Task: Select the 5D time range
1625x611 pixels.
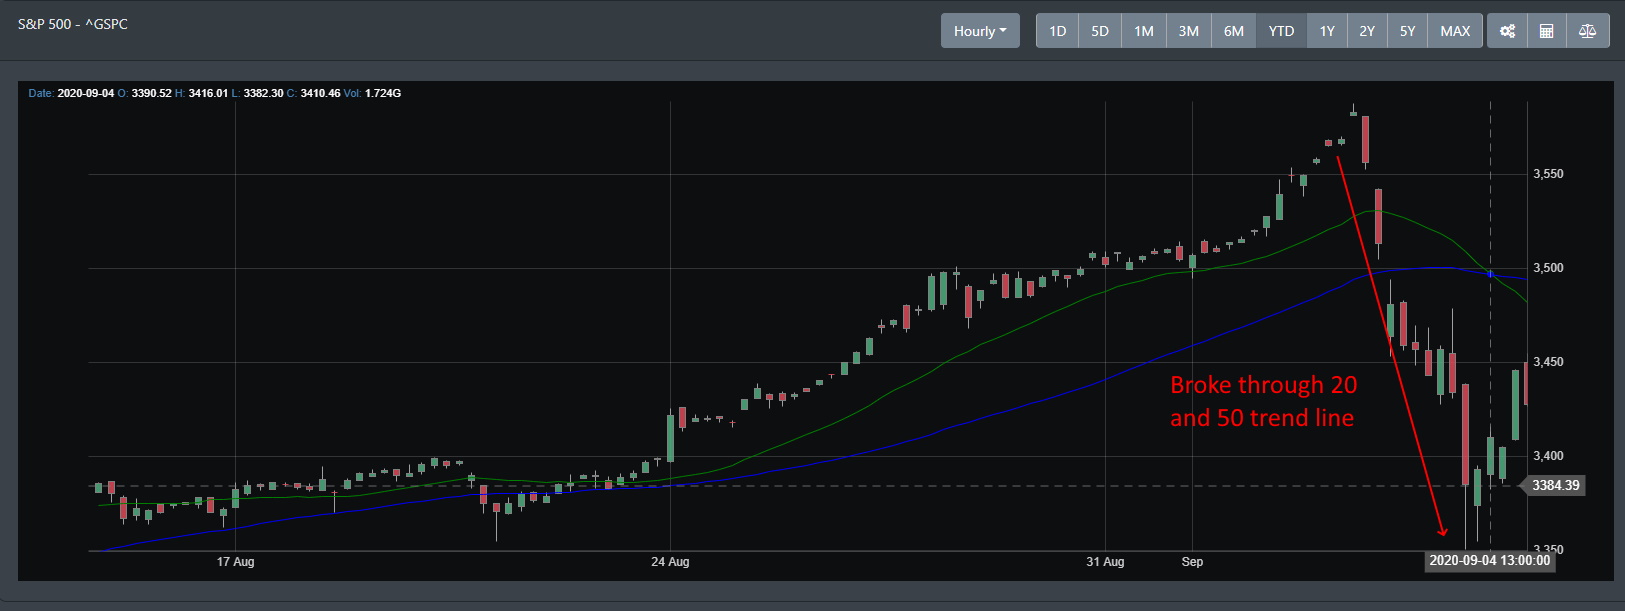Action: point(1100,31)
